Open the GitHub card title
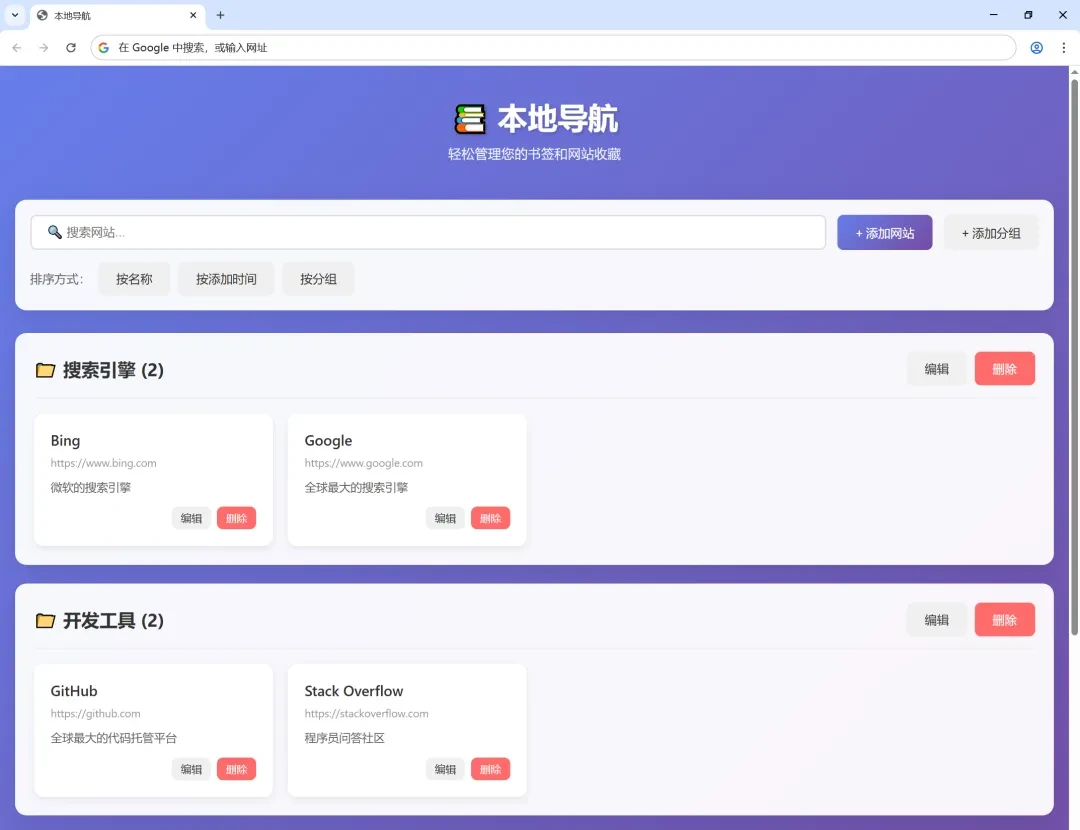 point(74,691)
